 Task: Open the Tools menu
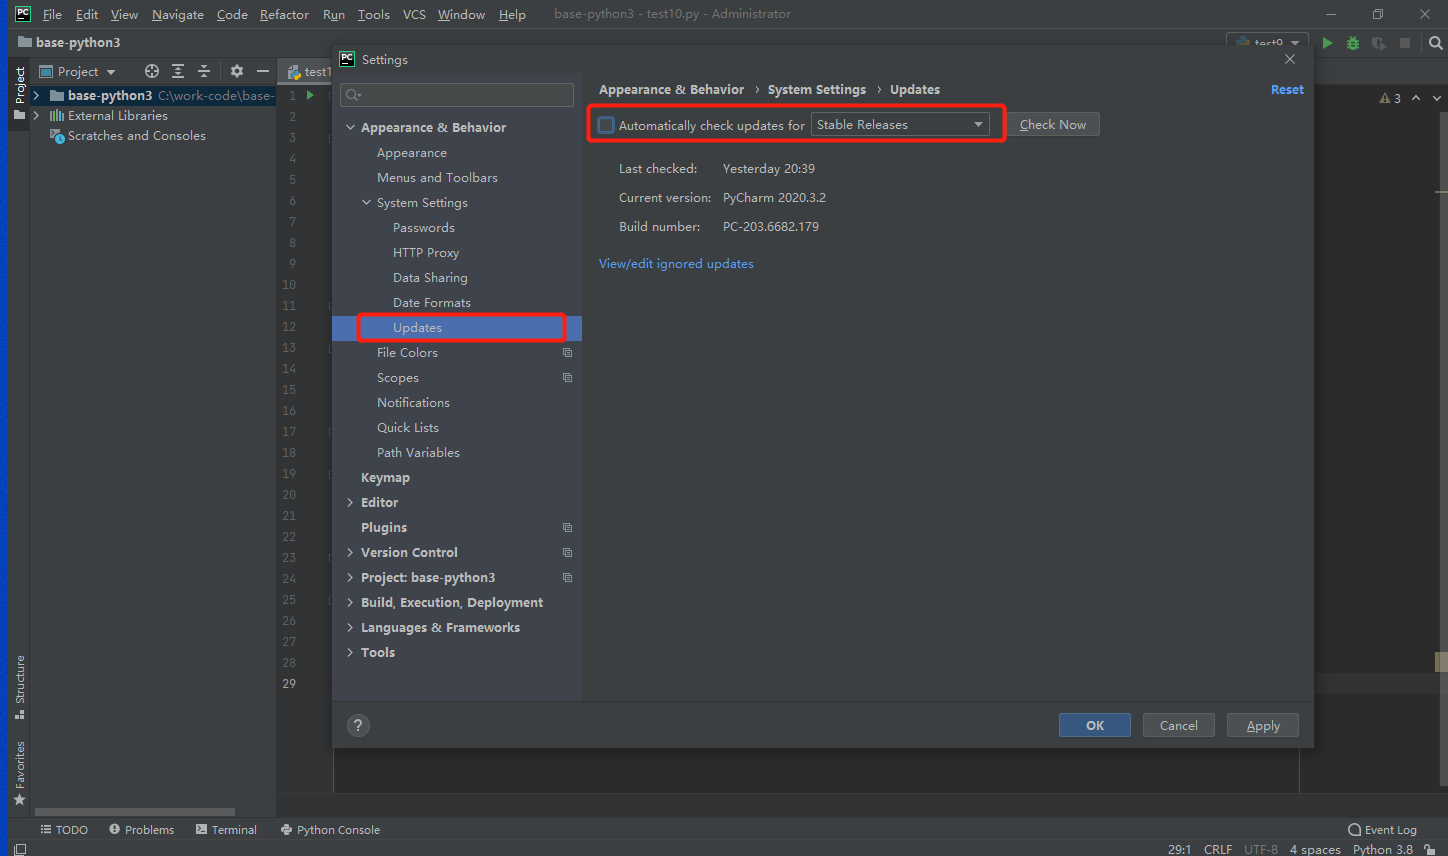(x=374, y=14)
